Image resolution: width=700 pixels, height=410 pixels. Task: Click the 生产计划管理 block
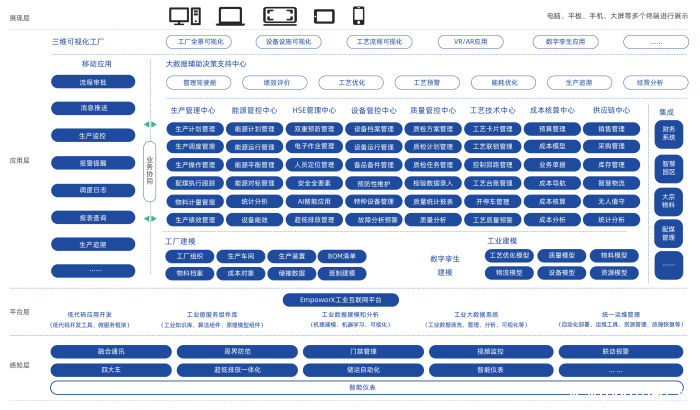tap(194, 129)
